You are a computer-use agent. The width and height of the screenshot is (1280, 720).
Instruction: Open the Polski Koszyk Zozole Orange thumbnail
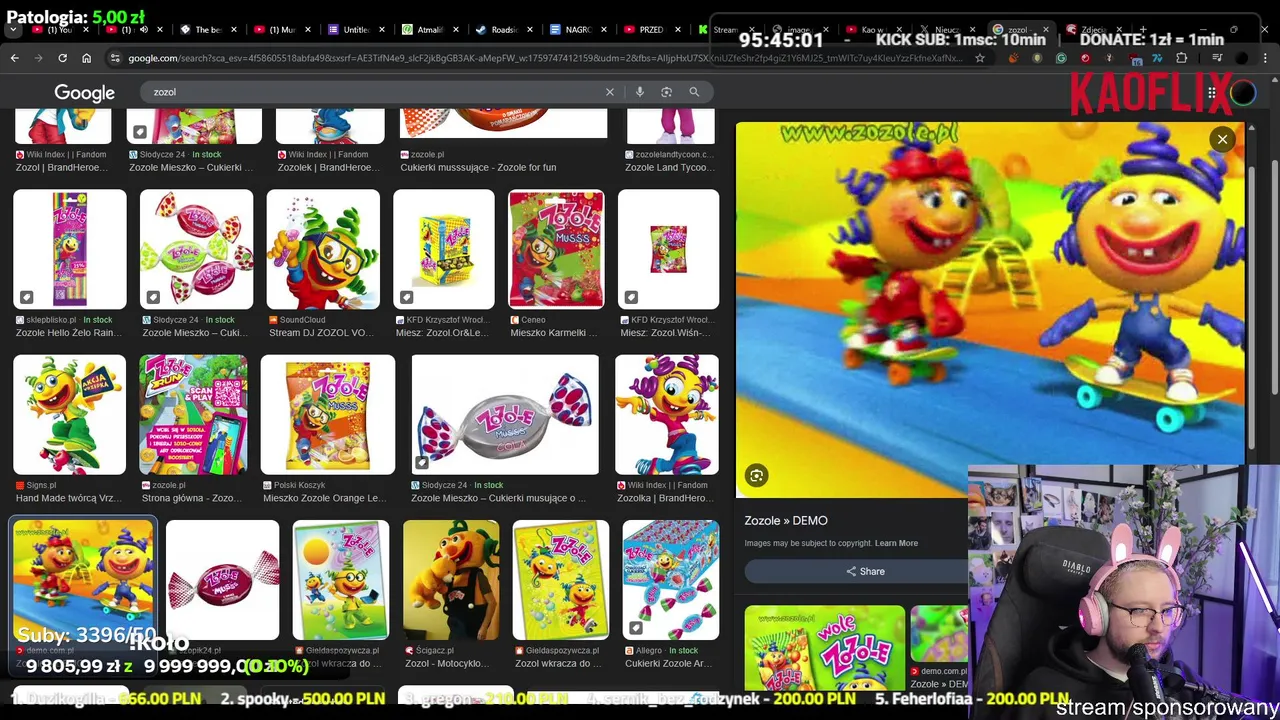click(x=328, y=415)
